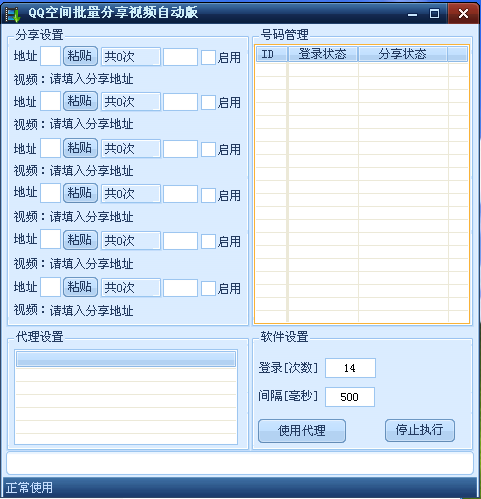Click the second row's 共0次 counter field
Viewport: 481px width, 499px height.
(131, 102)
